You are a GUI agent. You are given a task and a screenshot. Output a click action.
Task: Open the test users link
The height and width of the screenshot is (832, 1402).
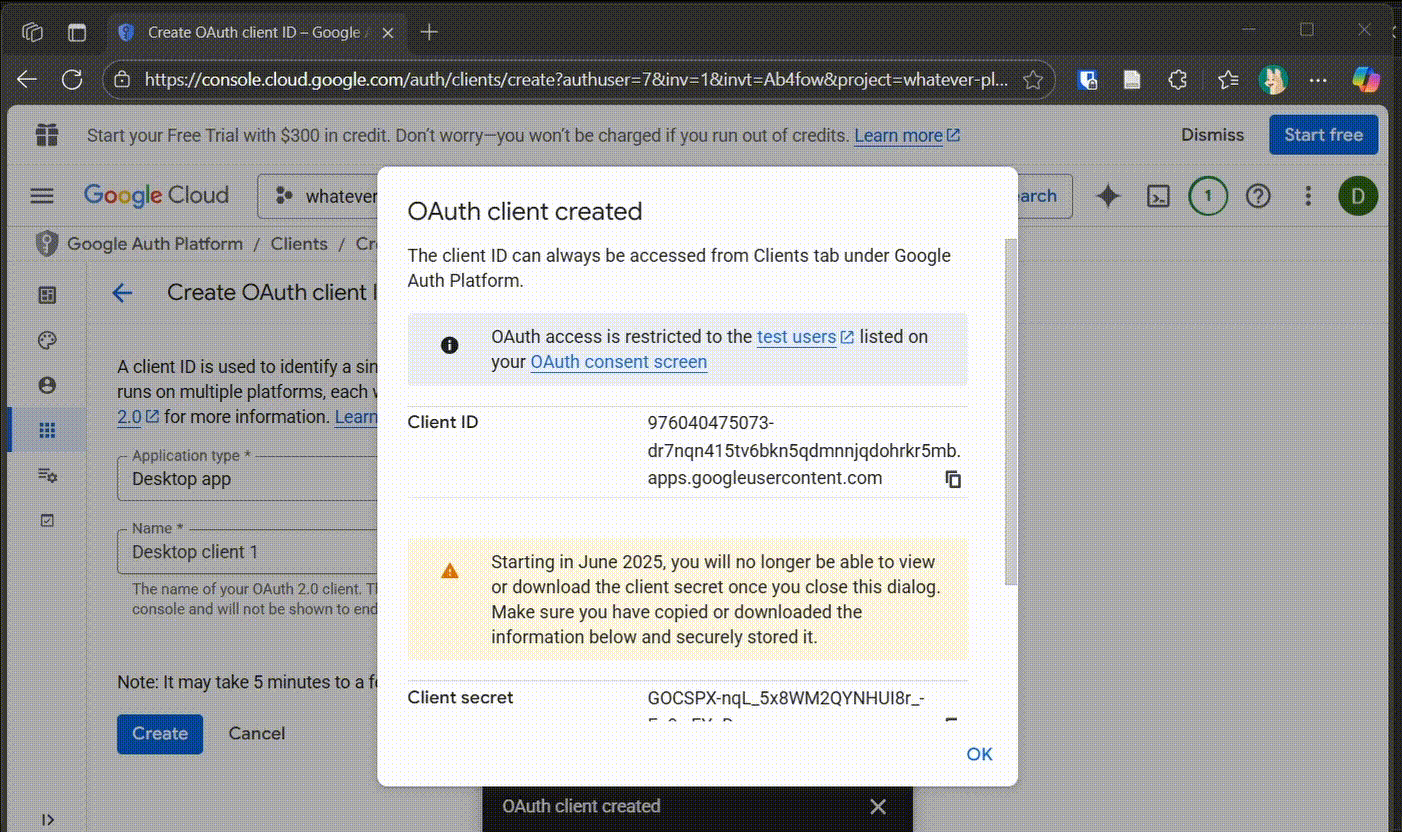805,337
